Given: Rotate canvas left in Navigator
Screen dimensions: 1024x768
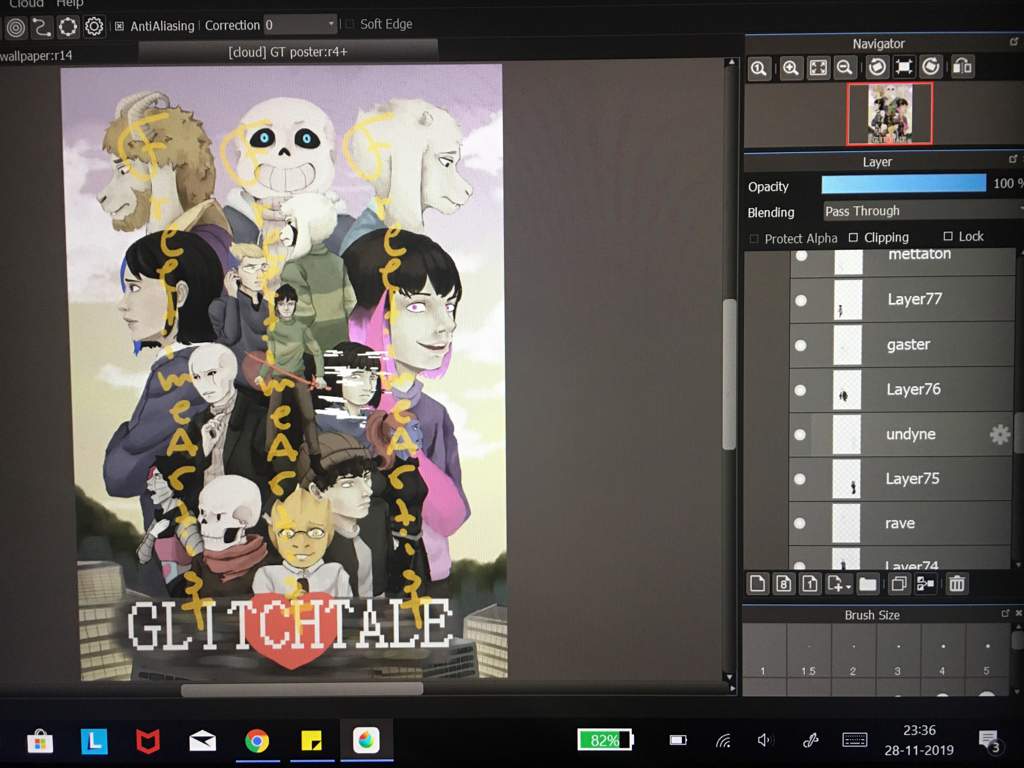Looking at the screenshot, I should [x=877, y=67].
